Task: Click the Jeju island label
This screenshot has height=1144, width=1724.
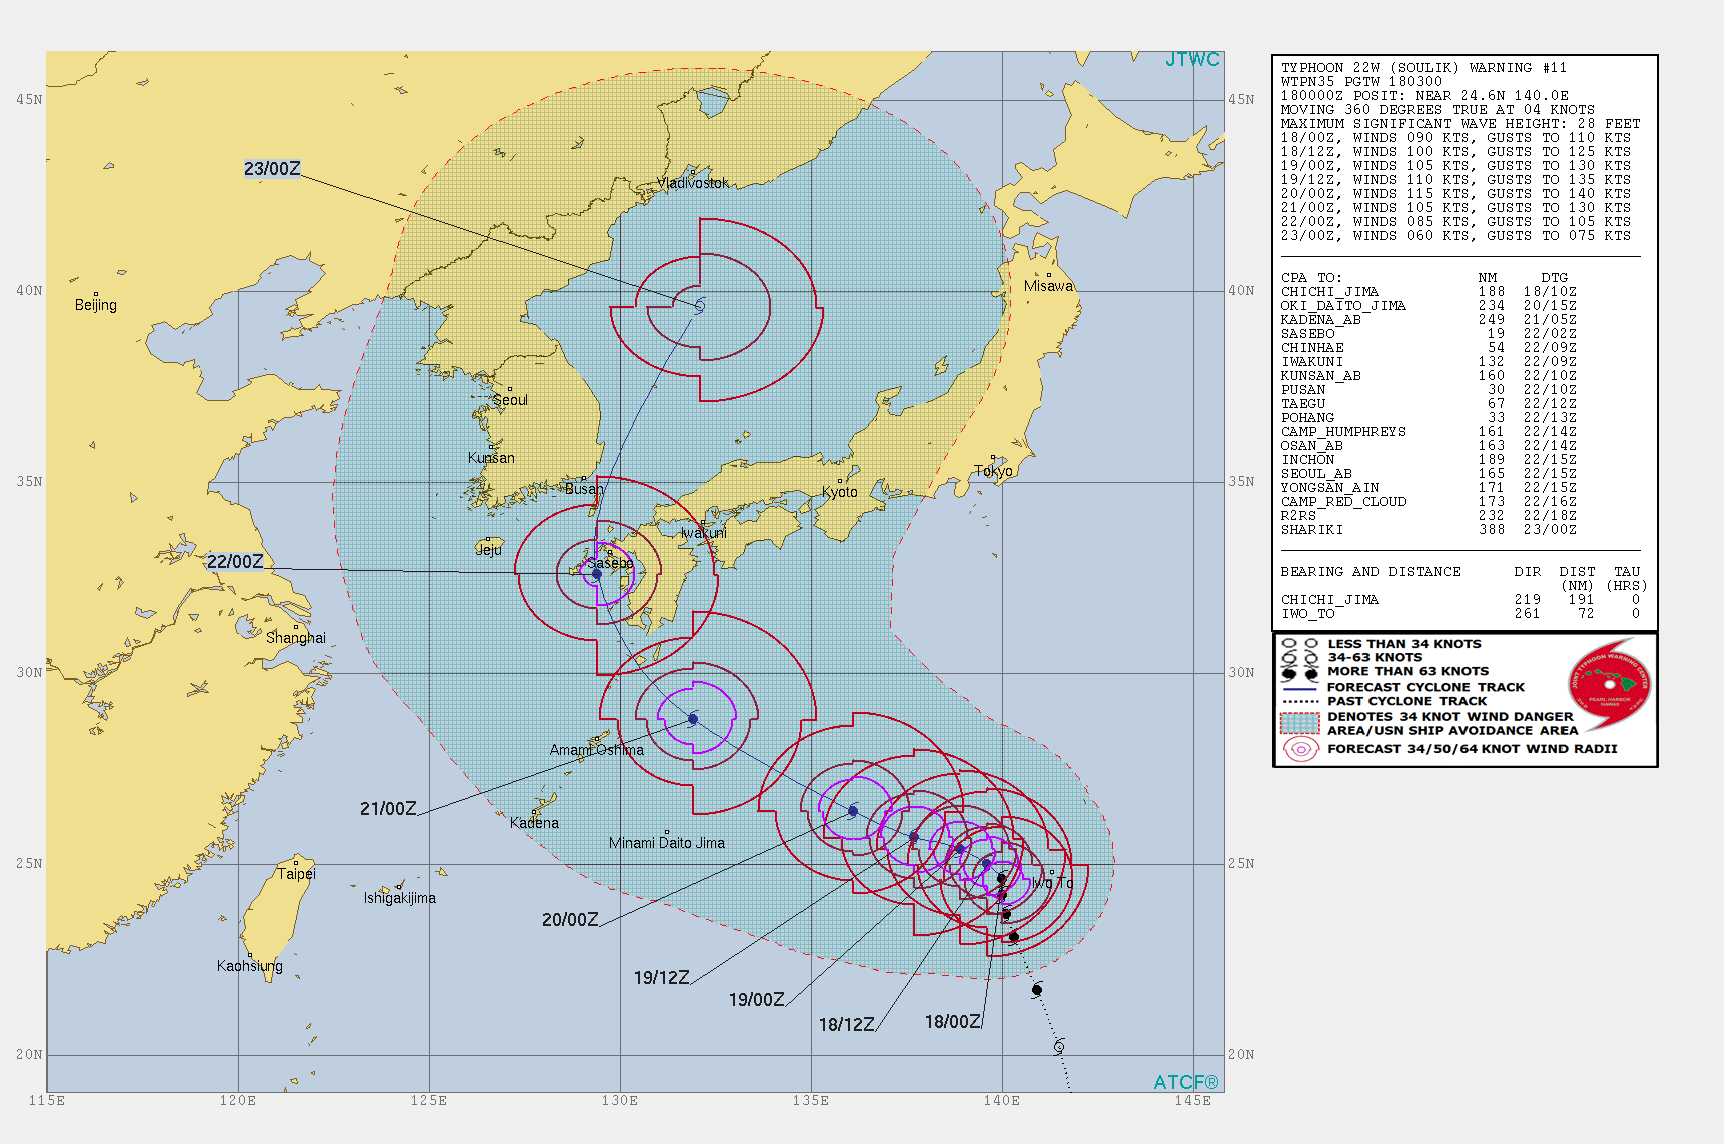Action: pos(489,550)
